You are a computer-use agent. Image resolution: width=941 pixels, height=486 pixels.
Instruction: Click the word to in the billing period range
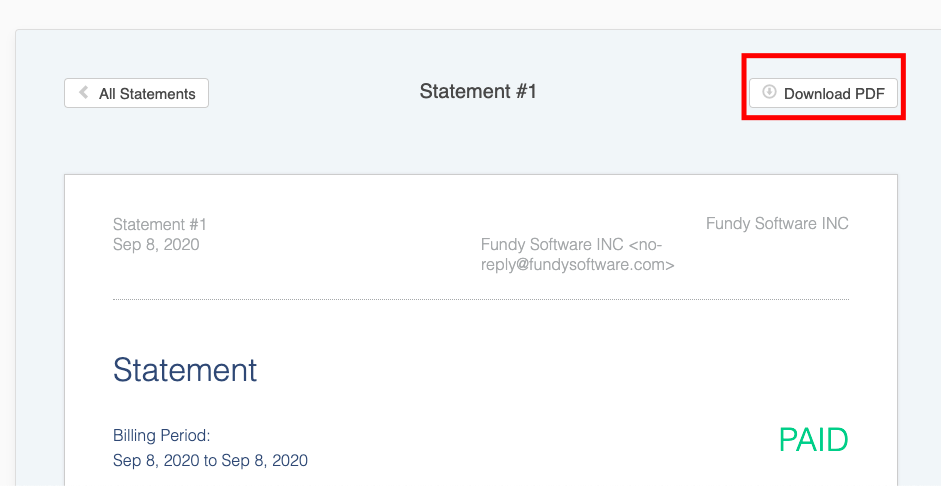[x=210, y=461]
